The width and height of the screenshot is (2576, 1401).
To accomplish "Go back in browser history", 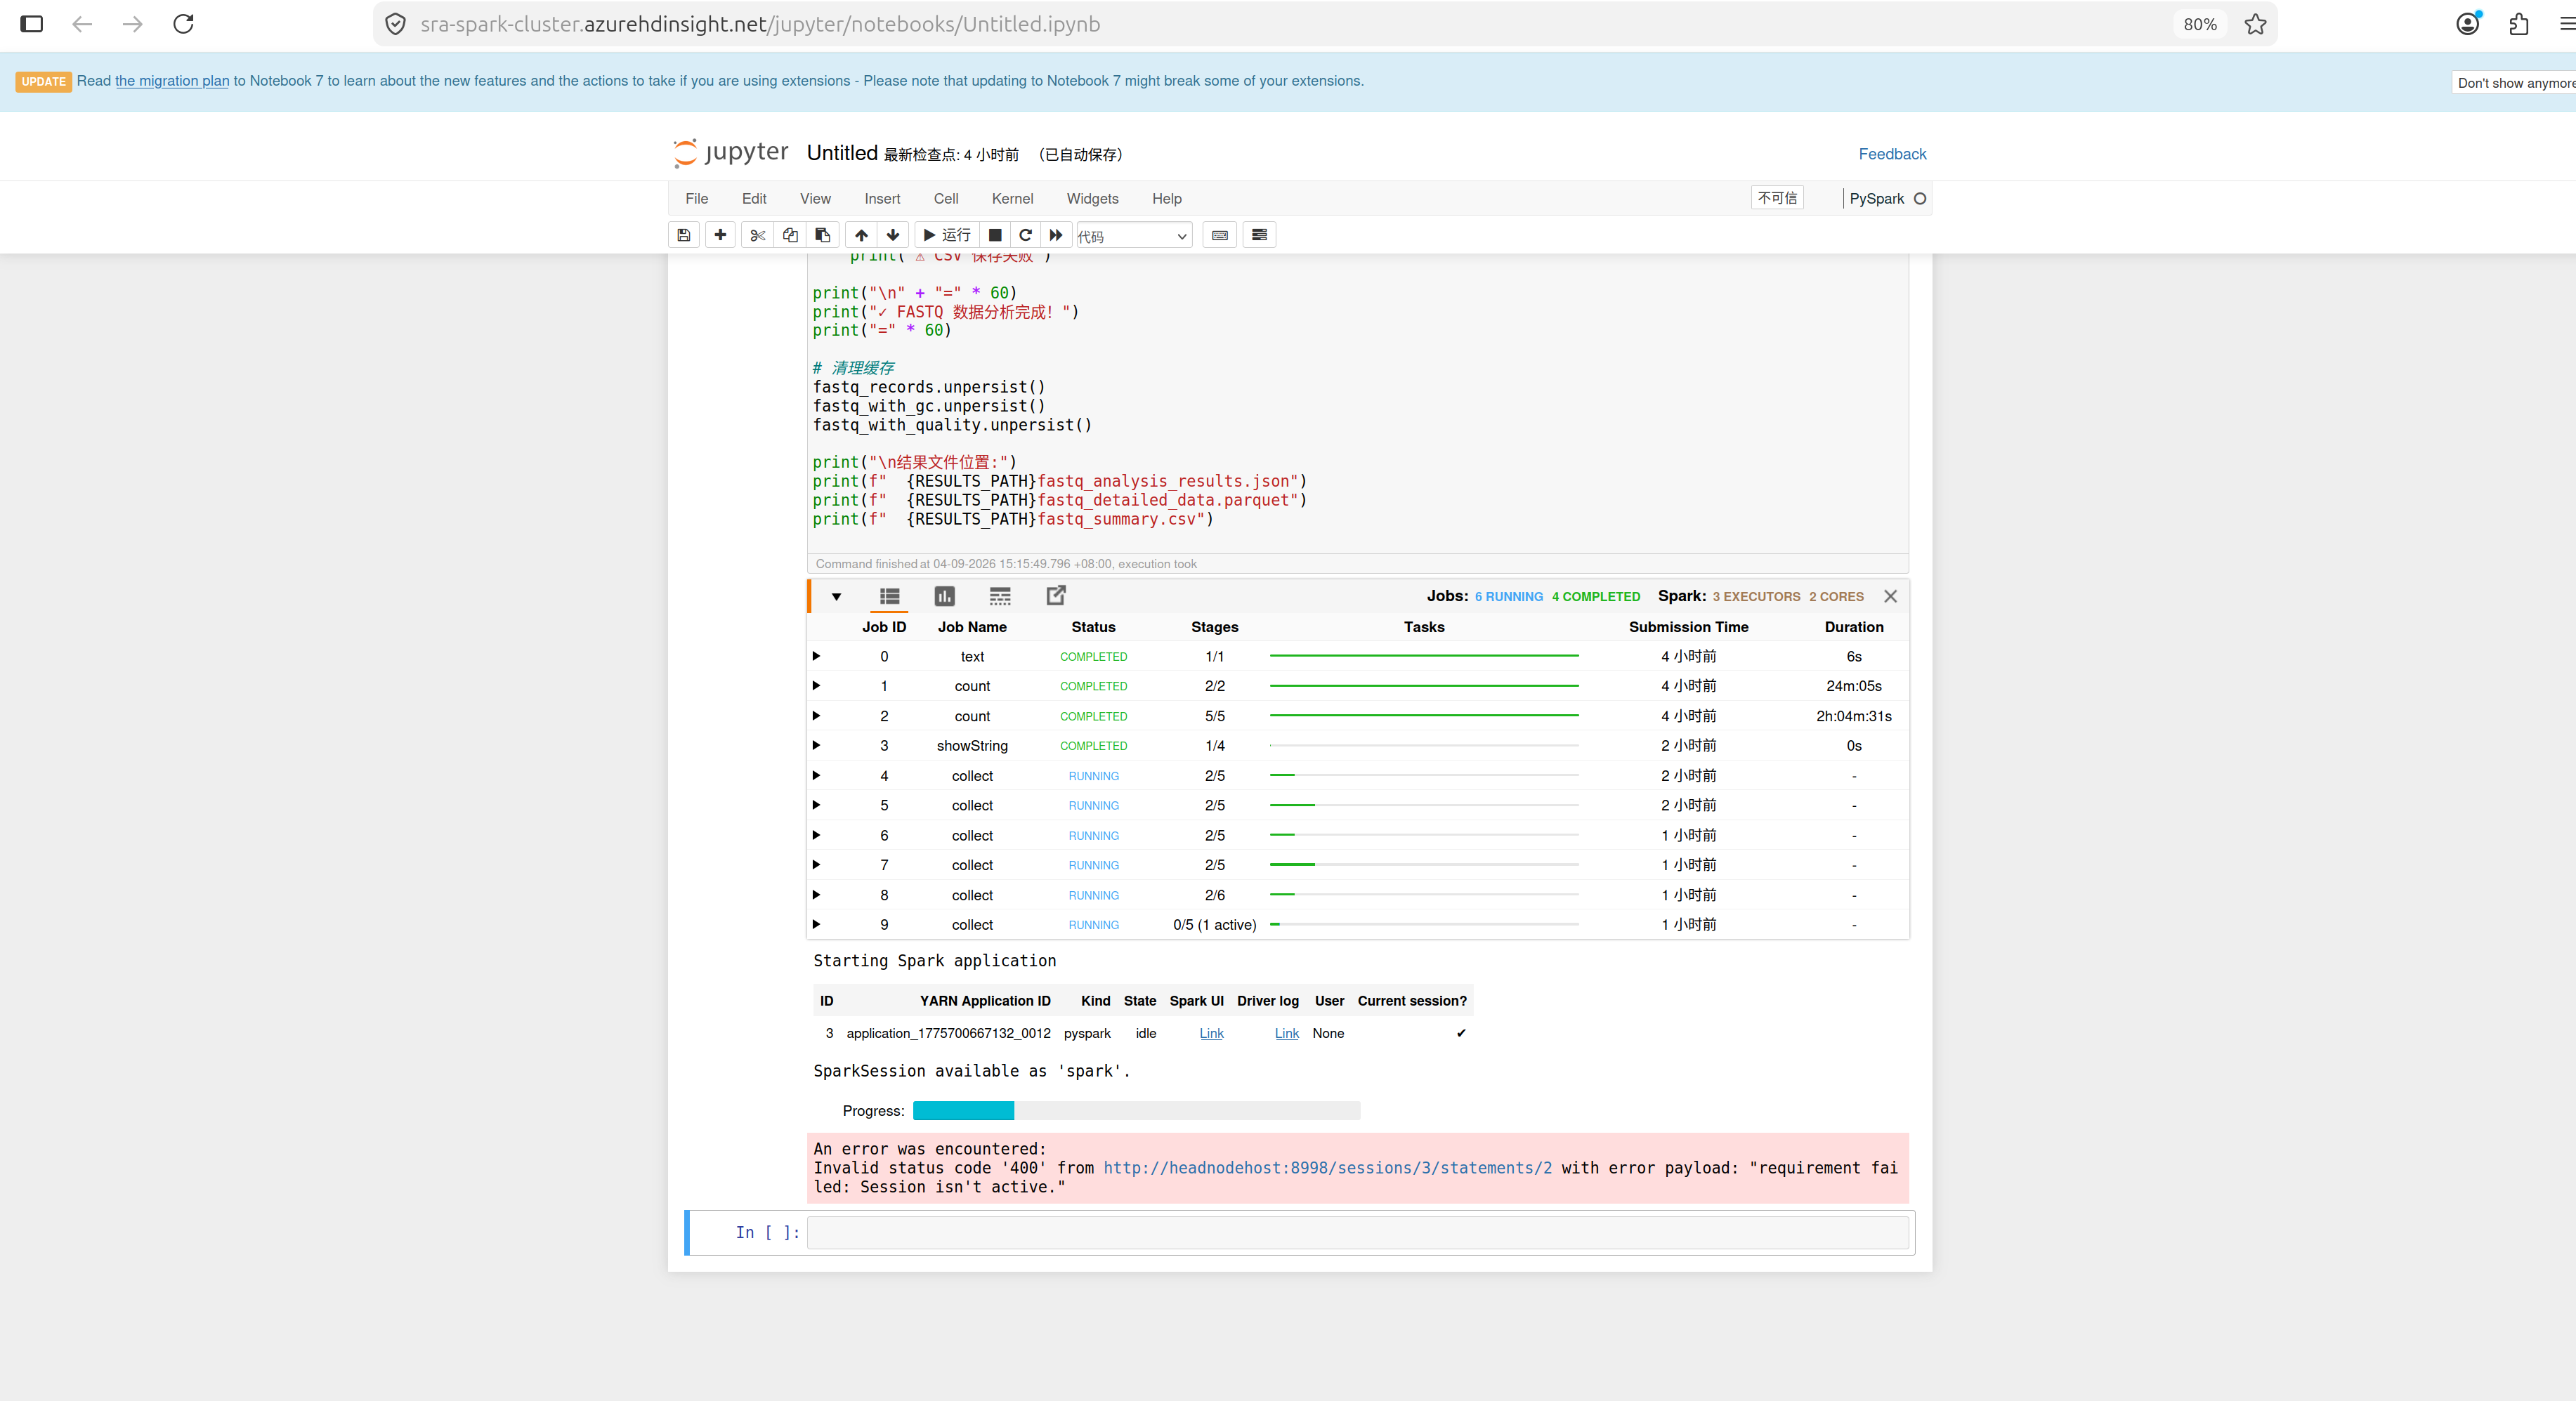I will pos(82,24).
